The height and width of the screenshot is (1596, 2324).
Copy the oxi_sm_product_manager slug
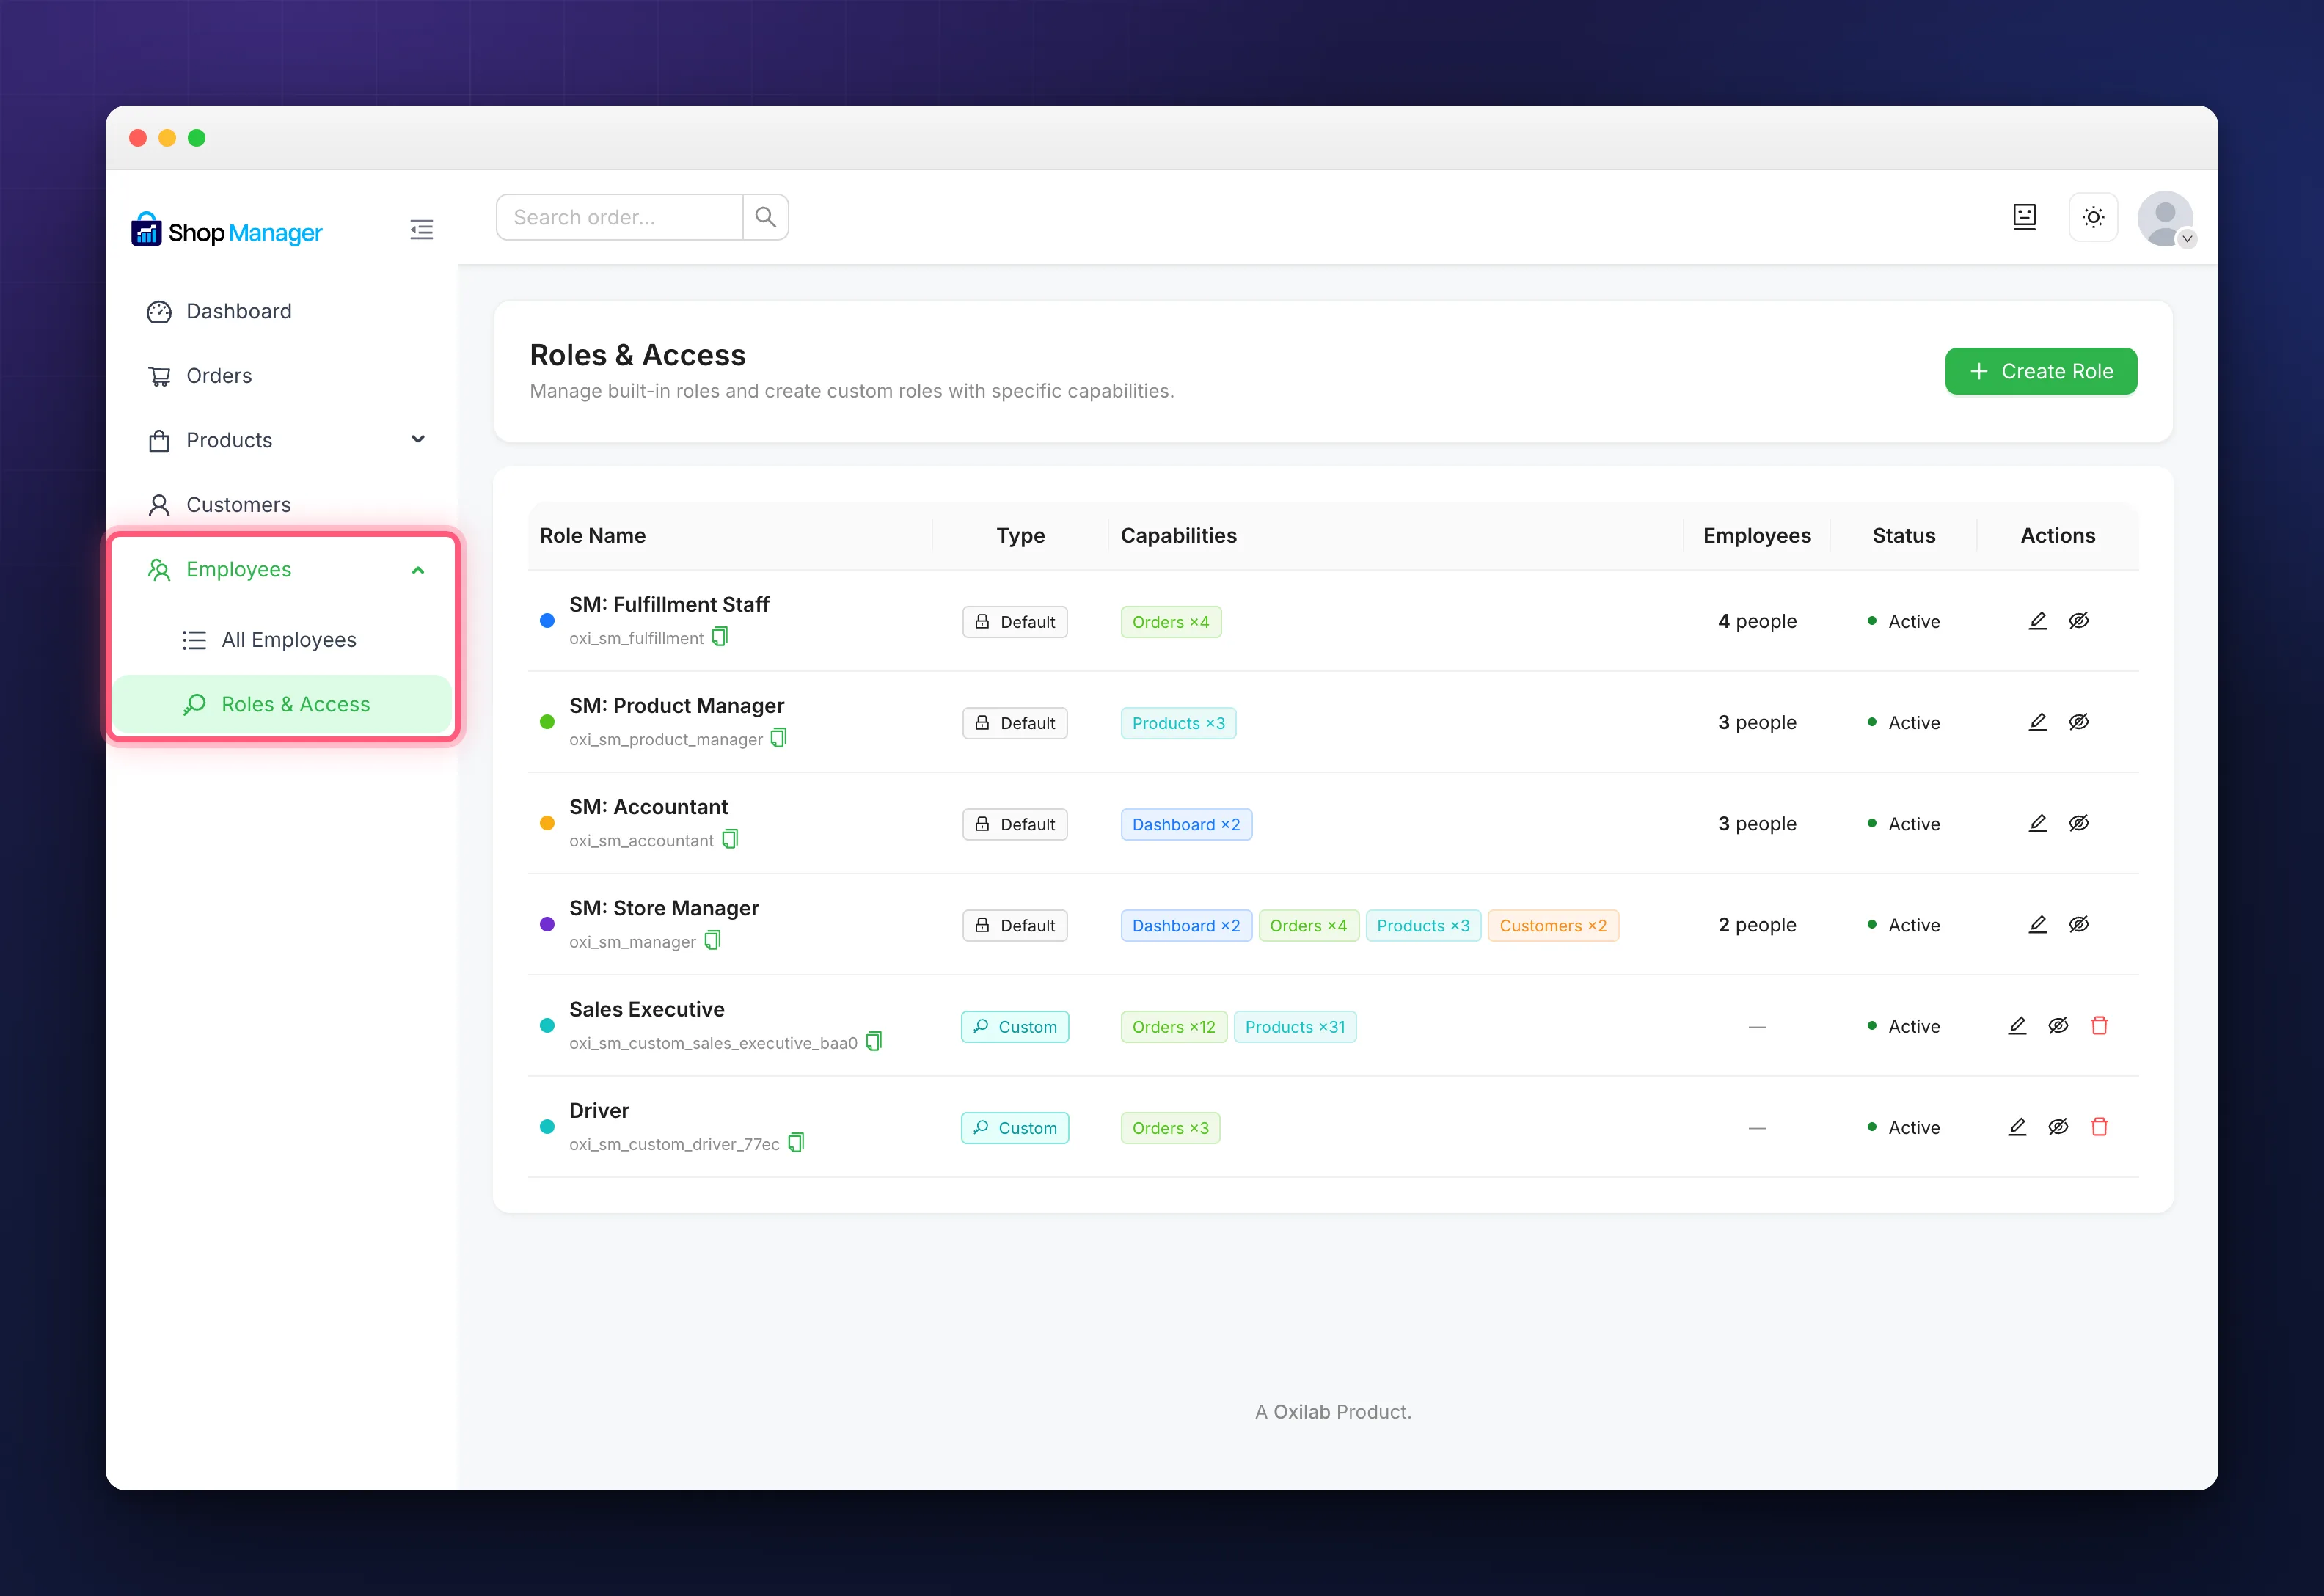[x=779, y=738]
